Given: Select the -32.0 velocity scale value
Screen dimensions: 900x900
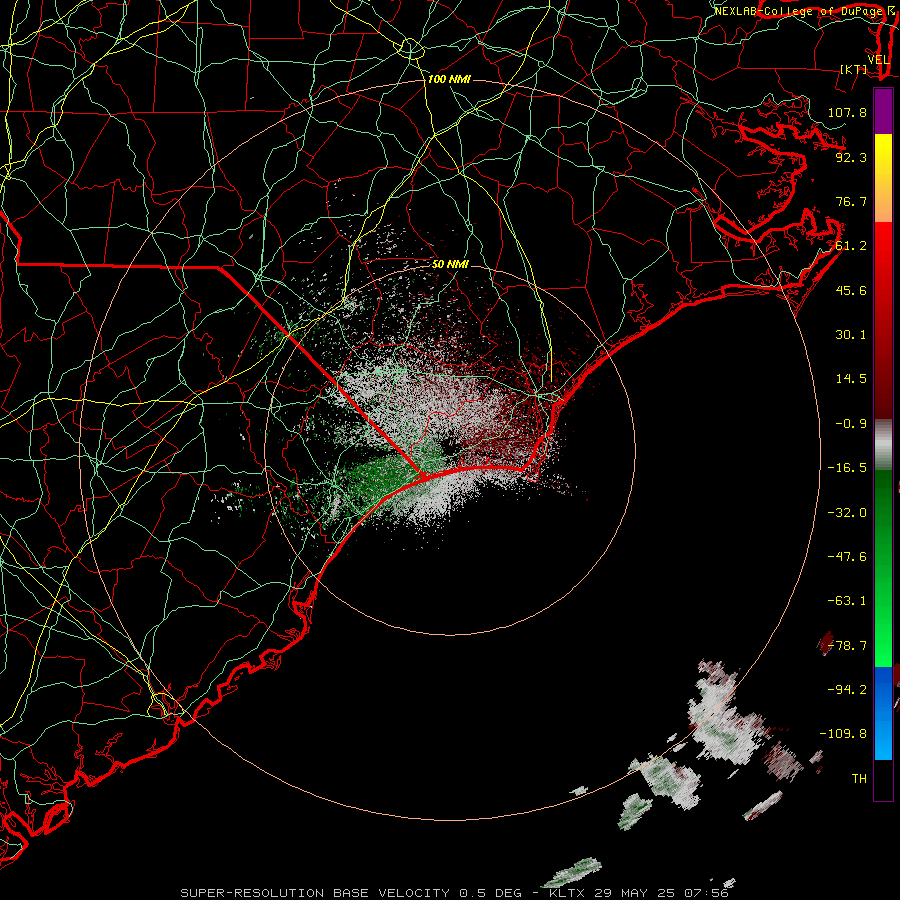Looking at the screenshot, I should pos(847,513).
